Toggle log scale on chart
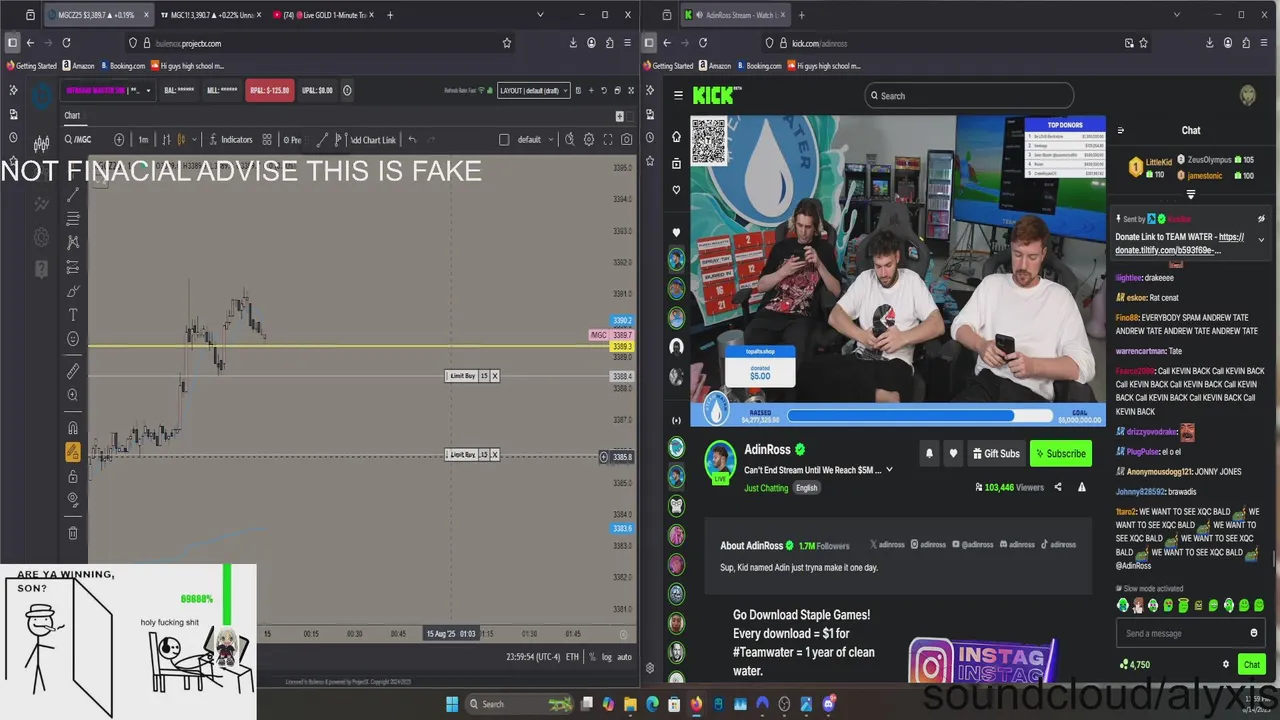The image size is (1280, 720). click(607, 657)
